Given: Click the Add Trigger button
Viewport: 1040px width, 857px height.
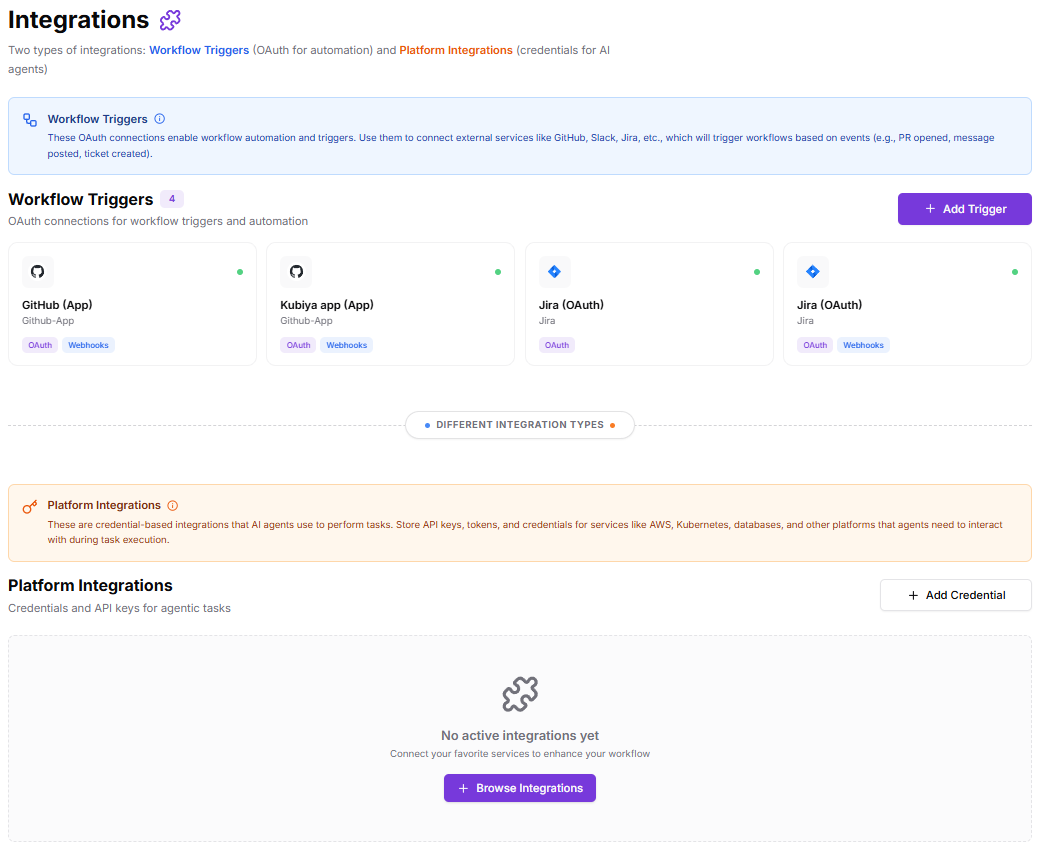Looking at the screenshot, I should click(x=964, y=209).
